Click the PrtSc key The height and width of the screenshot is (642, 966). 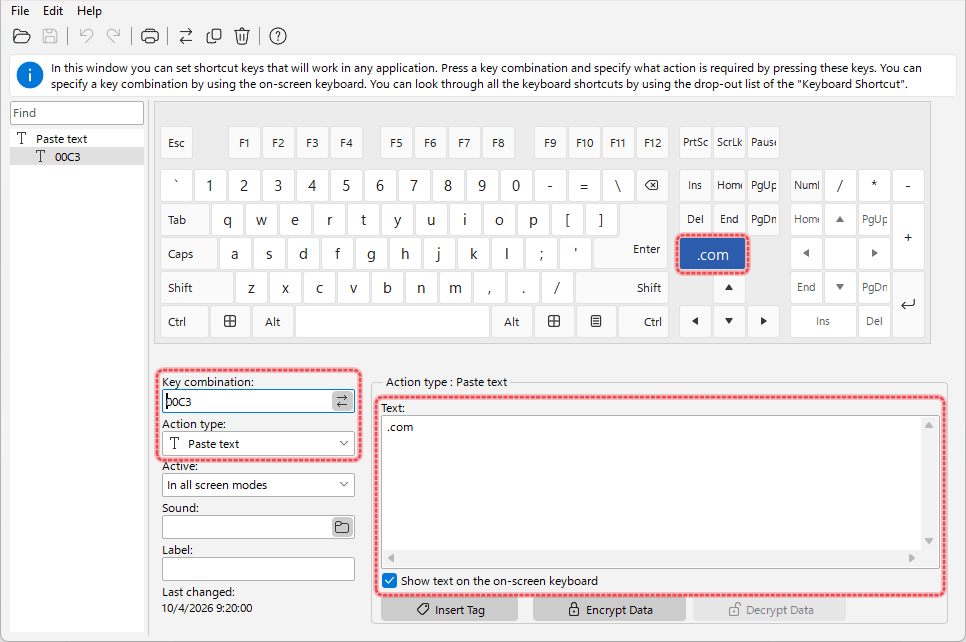[695, 142]
